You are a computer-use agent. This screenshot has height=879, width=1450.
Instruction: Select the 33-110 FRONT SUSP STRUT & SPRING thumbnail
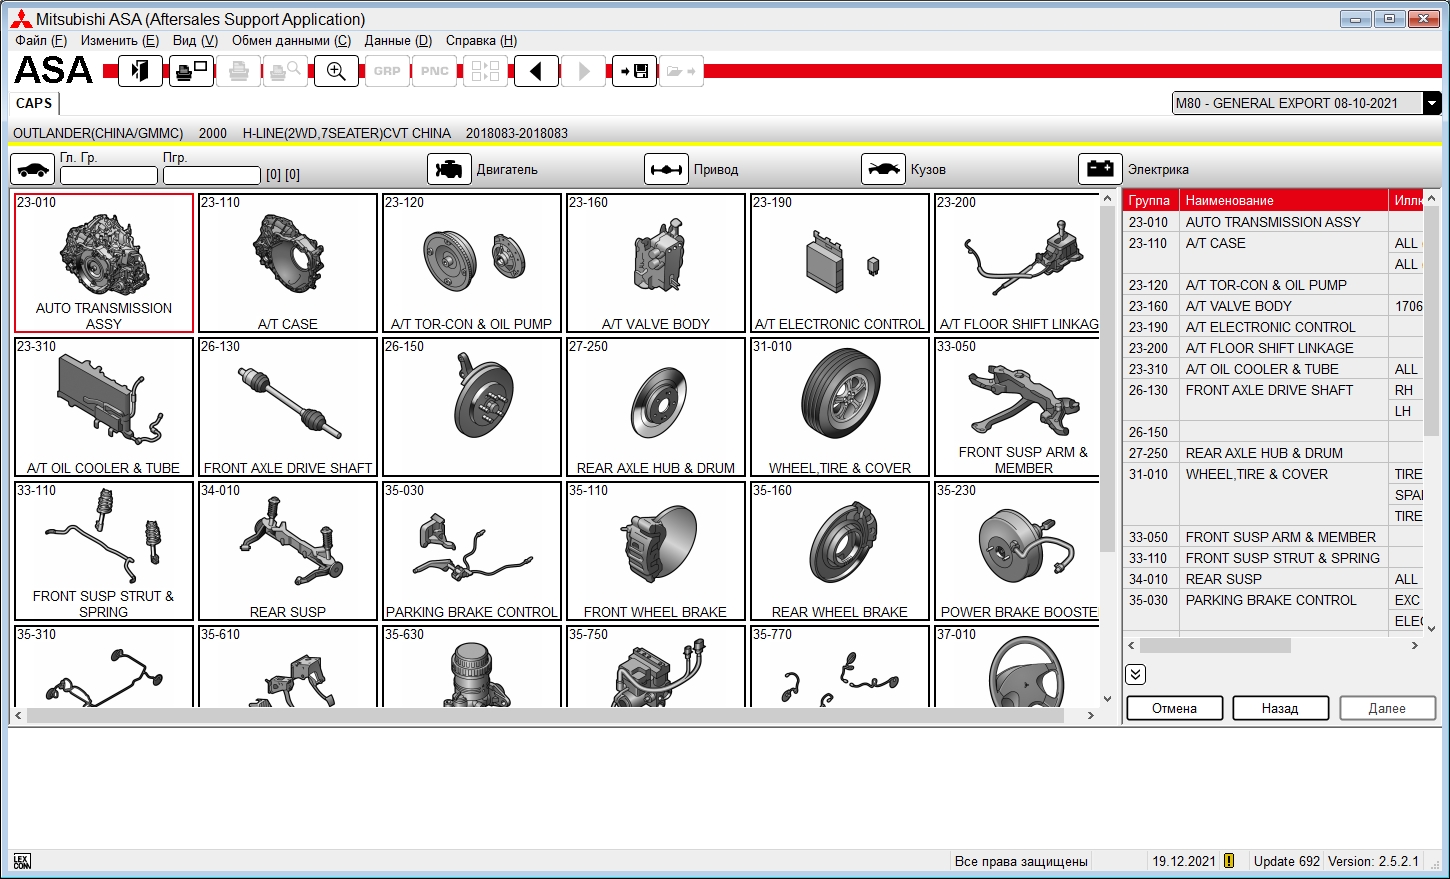[x=104, y=551]
